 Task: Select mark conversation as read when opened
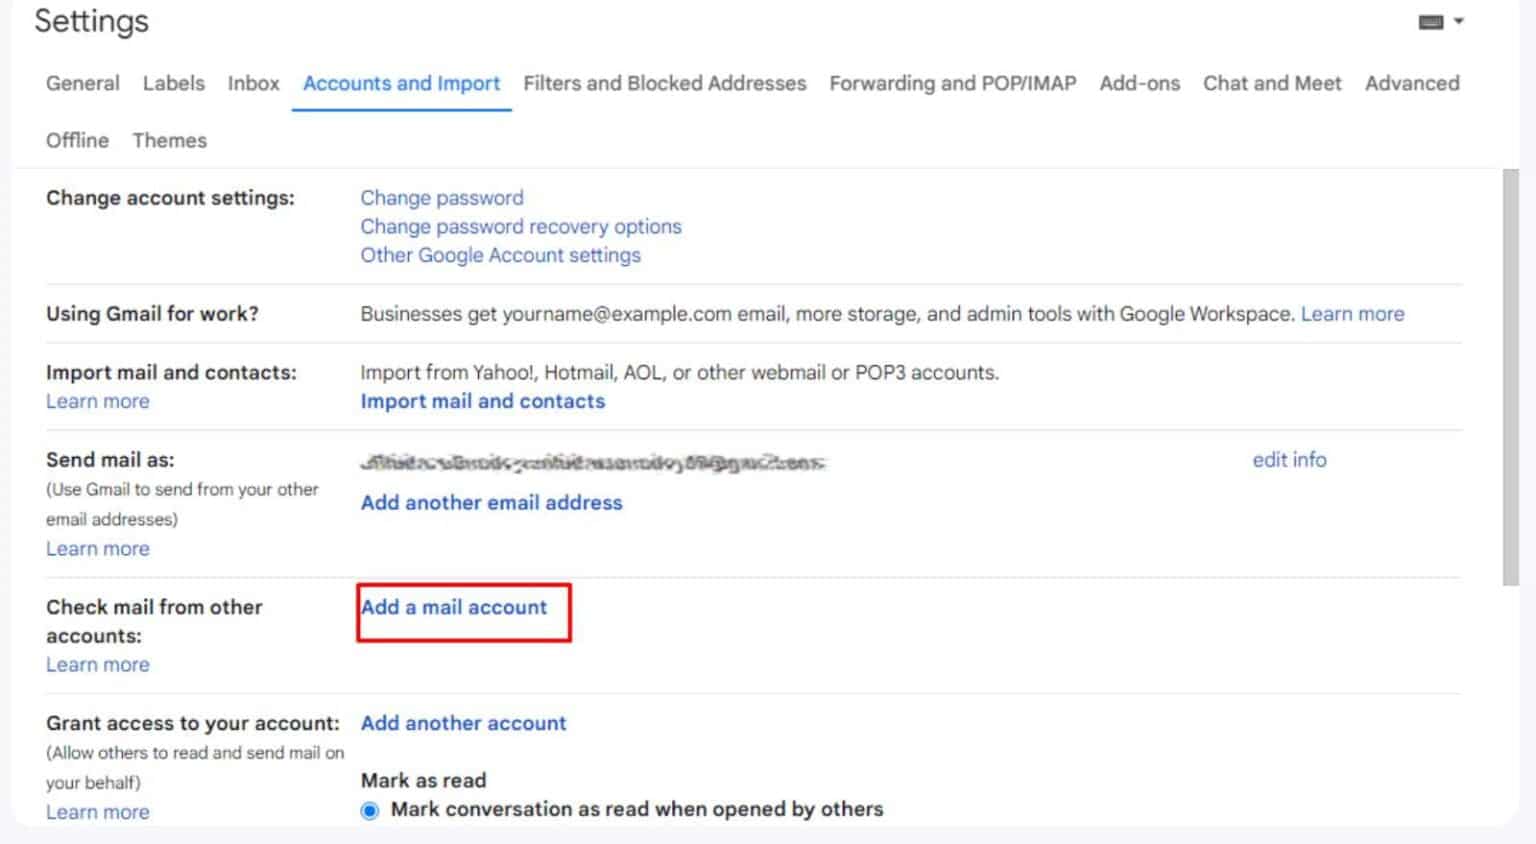(x=372, y=810)
